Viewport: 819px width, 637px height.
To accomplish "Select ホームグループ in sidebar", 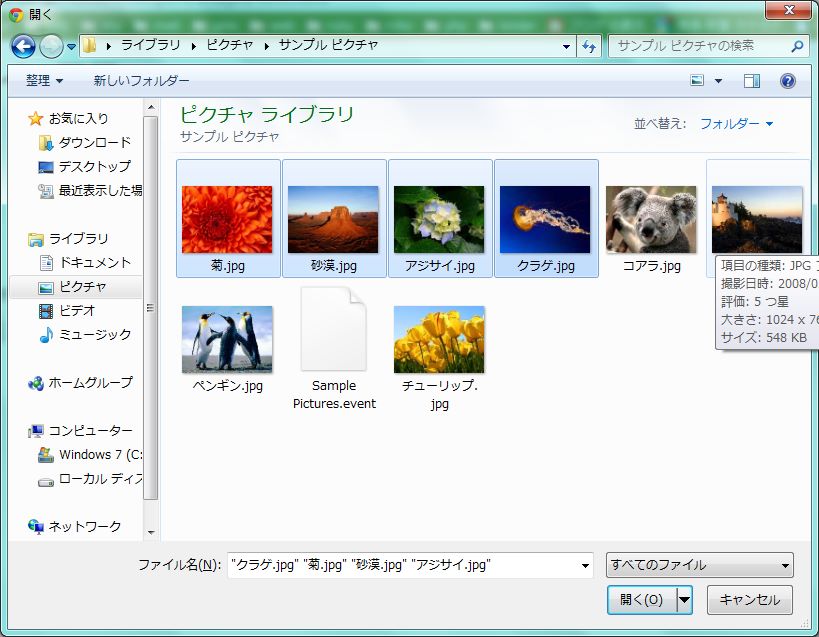I will [x=80, y=383].
